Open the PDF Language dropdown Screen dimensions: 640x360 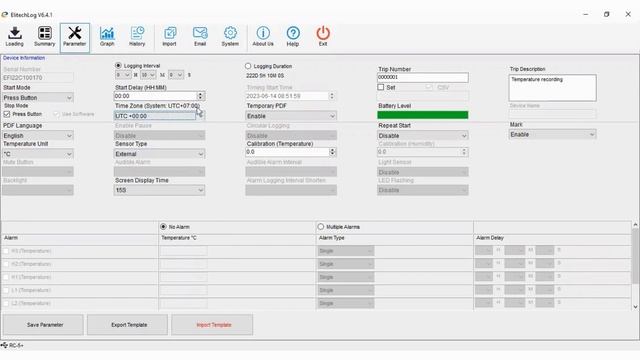click(38, 136)
